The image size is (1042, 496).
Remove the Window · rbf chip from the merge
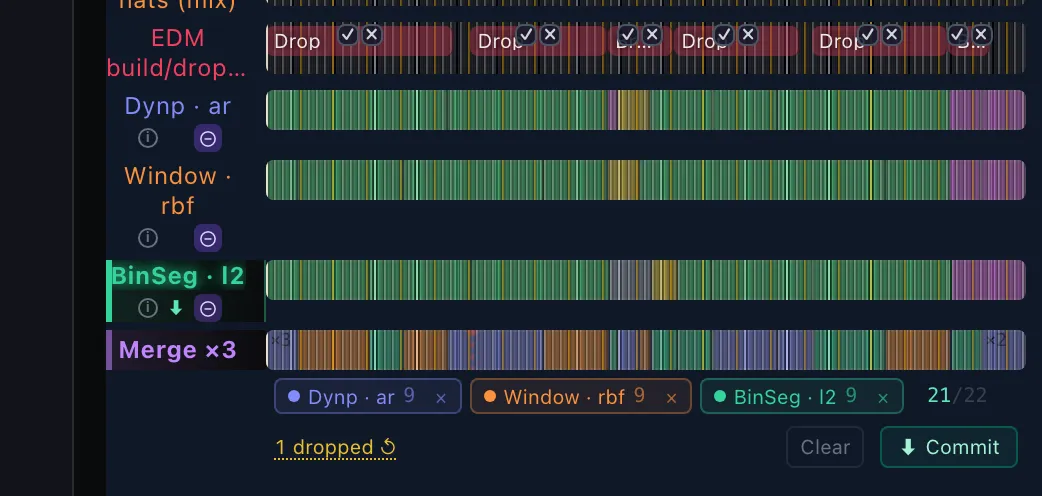point(671,398)
